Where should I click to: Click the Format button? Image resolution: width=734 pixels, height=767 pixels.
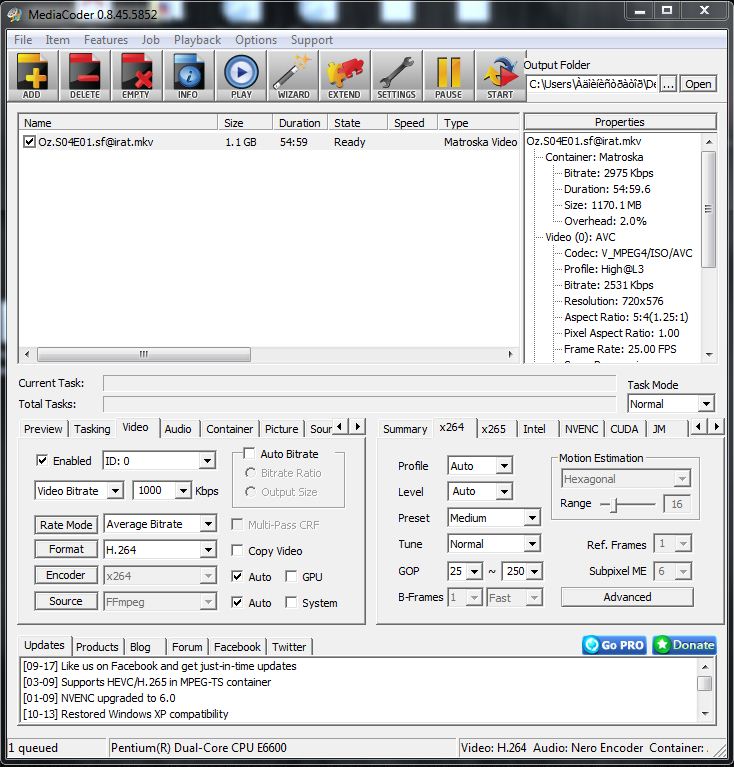pyautogui.click(x=66, y=549)
